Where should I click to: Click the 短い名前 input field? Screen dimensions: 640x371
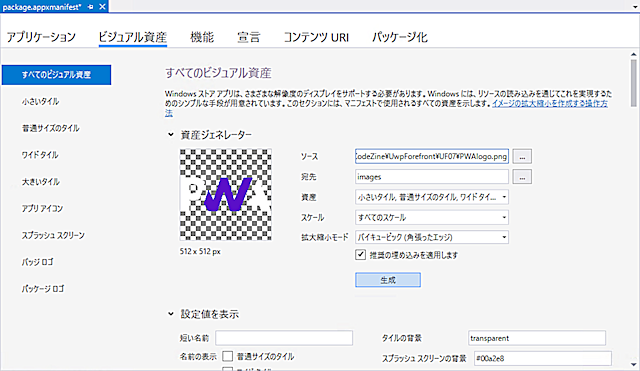click(x=284, y=338)
